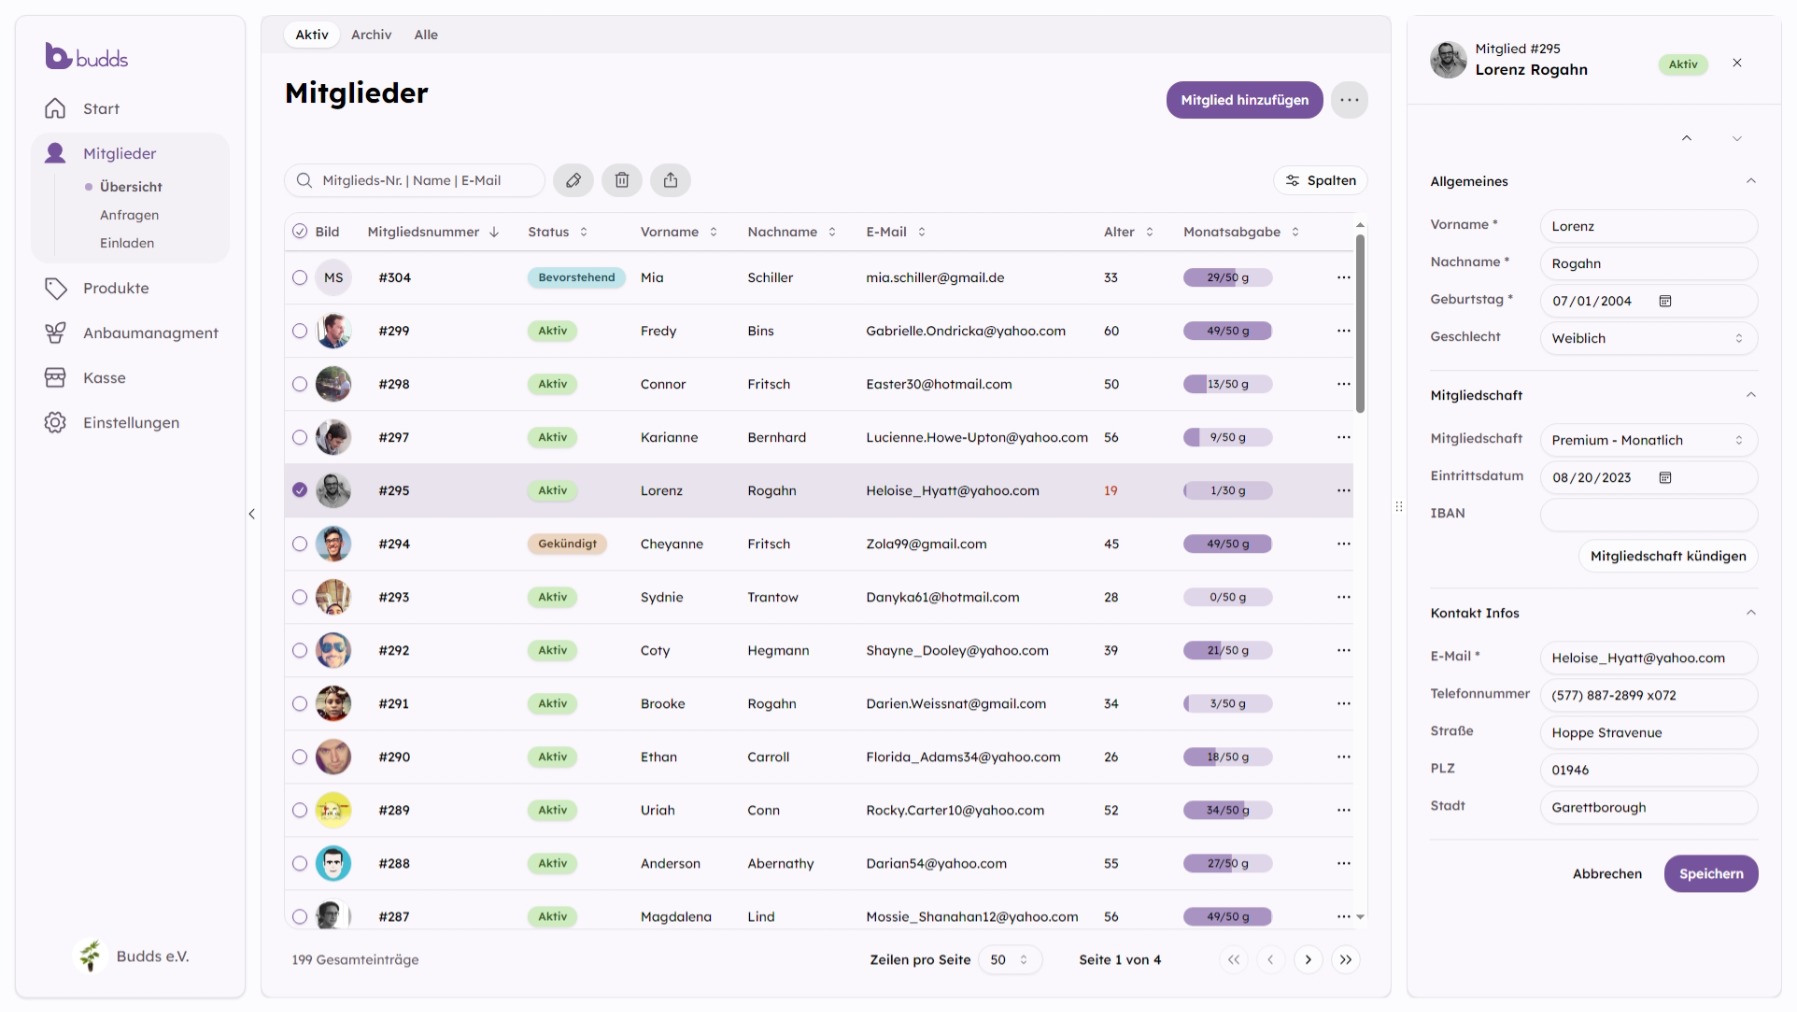Select row checkbox for member #298
This screenshot has height=1012, width=1797.
pos(299,384)
